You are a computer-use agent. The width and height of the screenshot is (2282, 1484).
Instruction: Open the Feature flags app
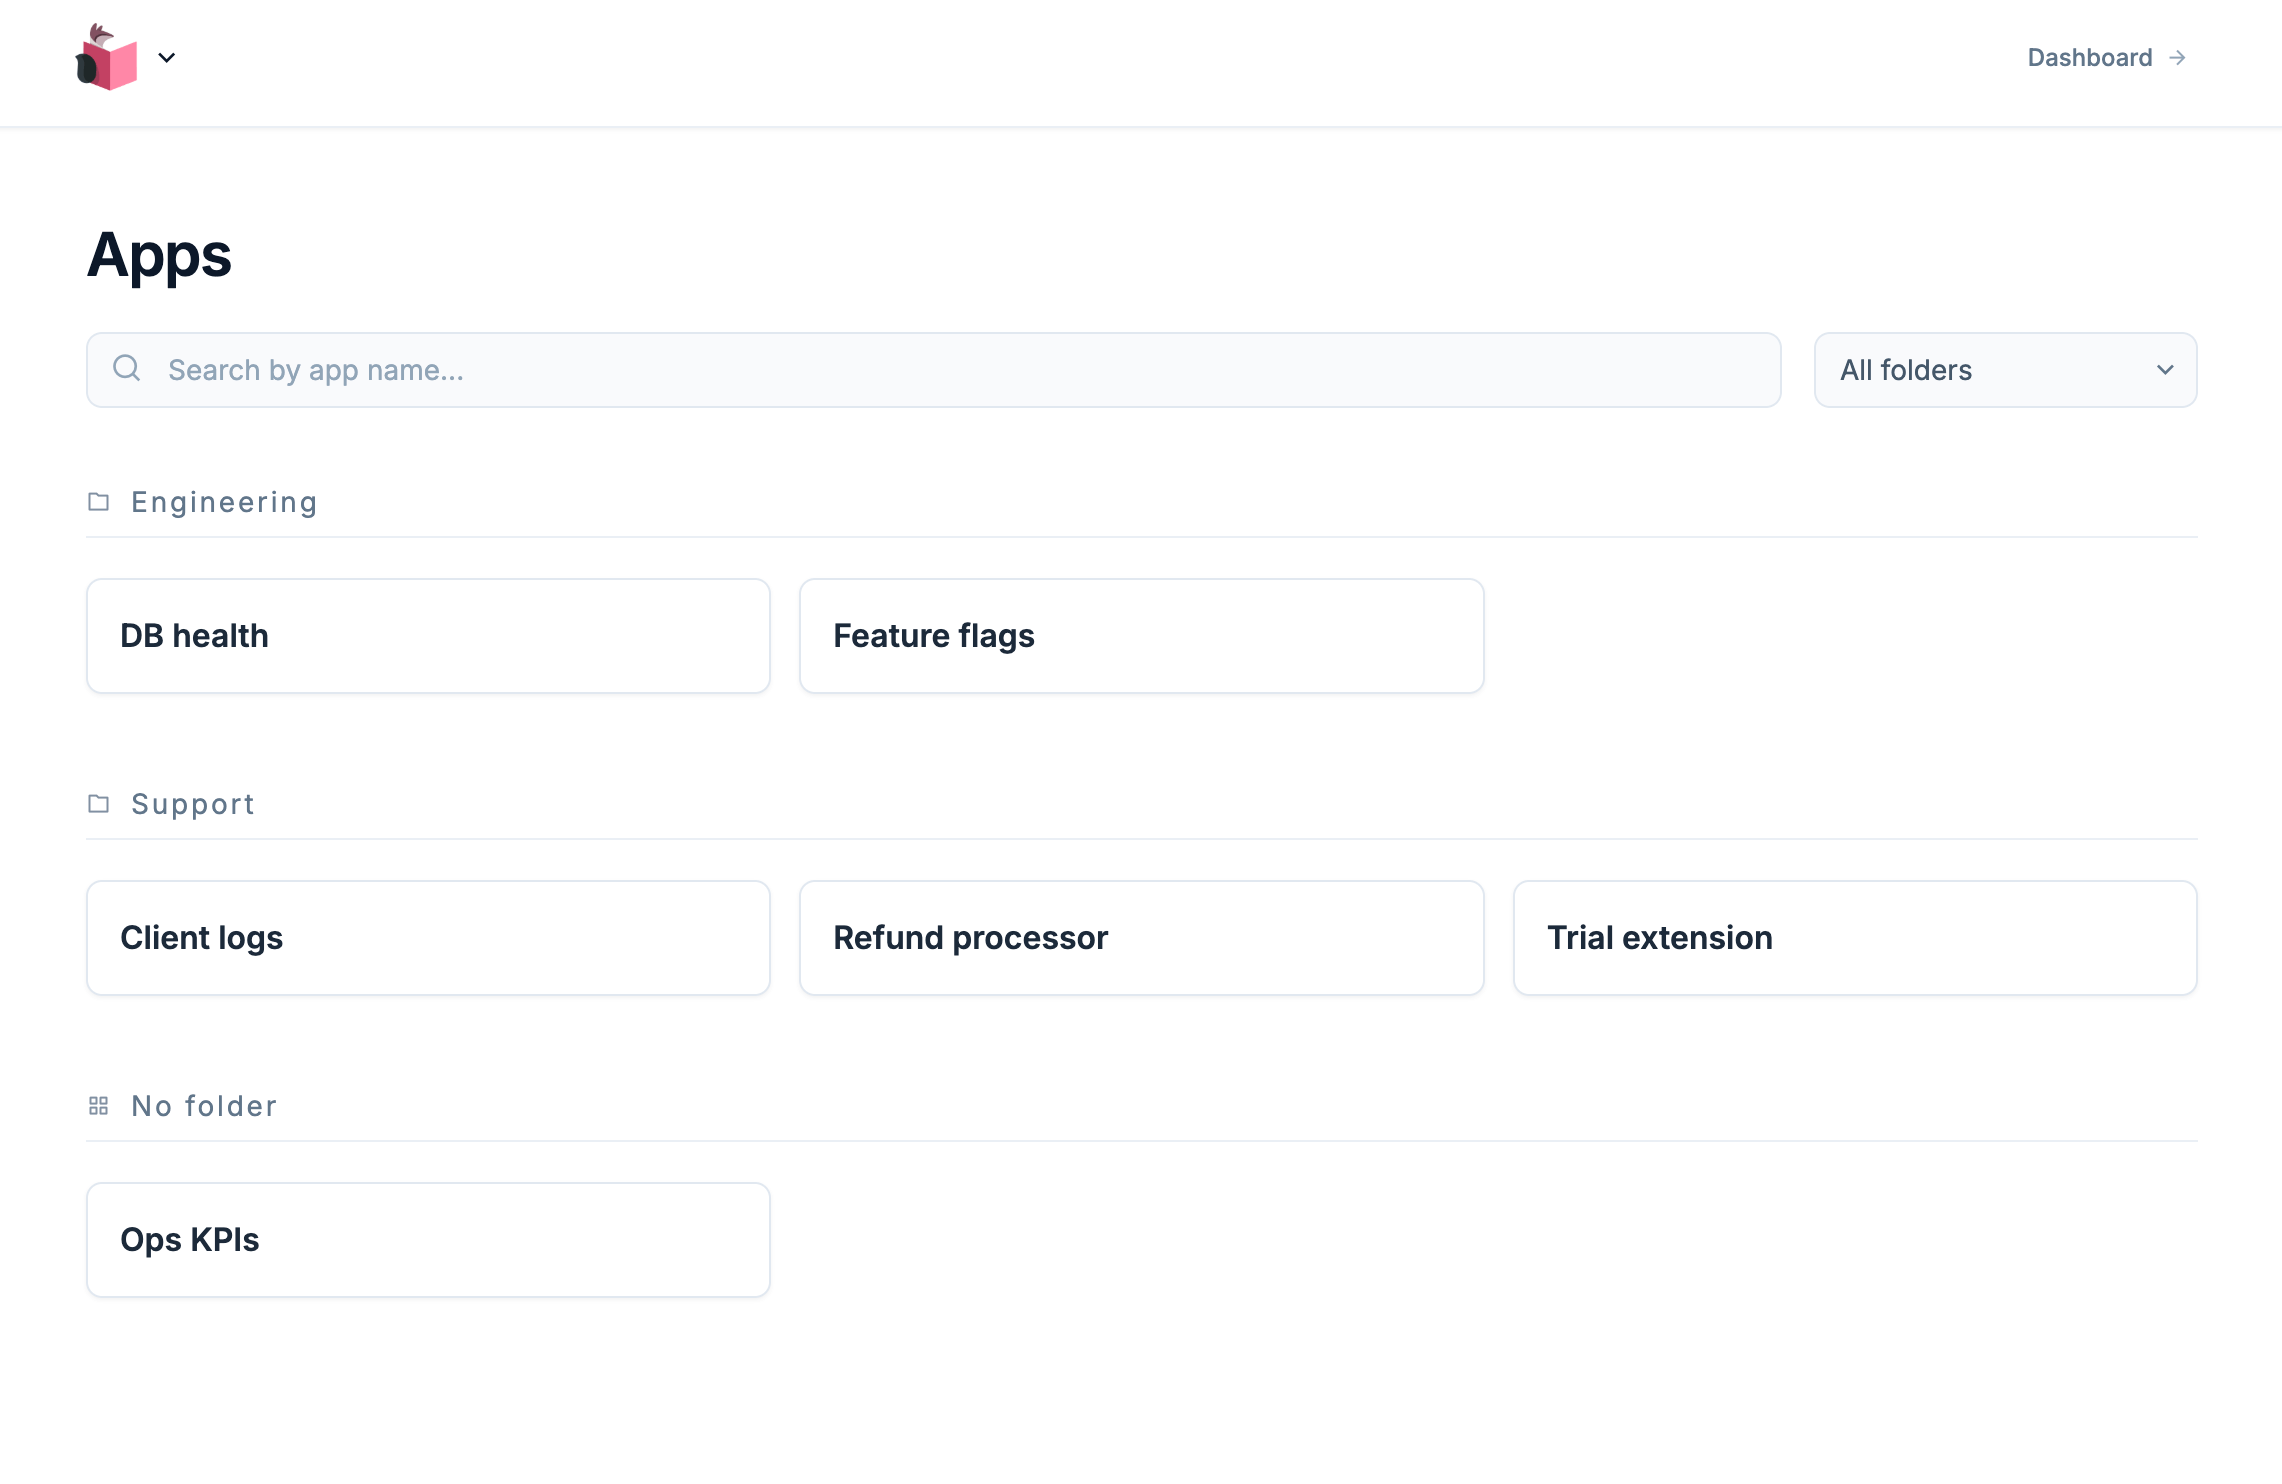pyautogui.click(x=1141, y=636)
